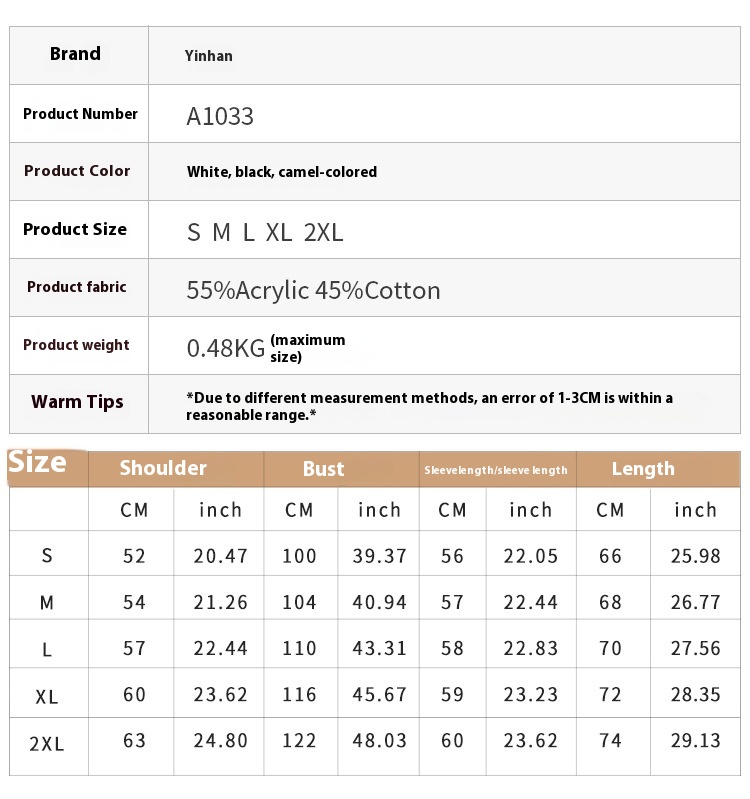Click shoulder value 54 in M row
750x799 pixels.
(x=134, y=602)
